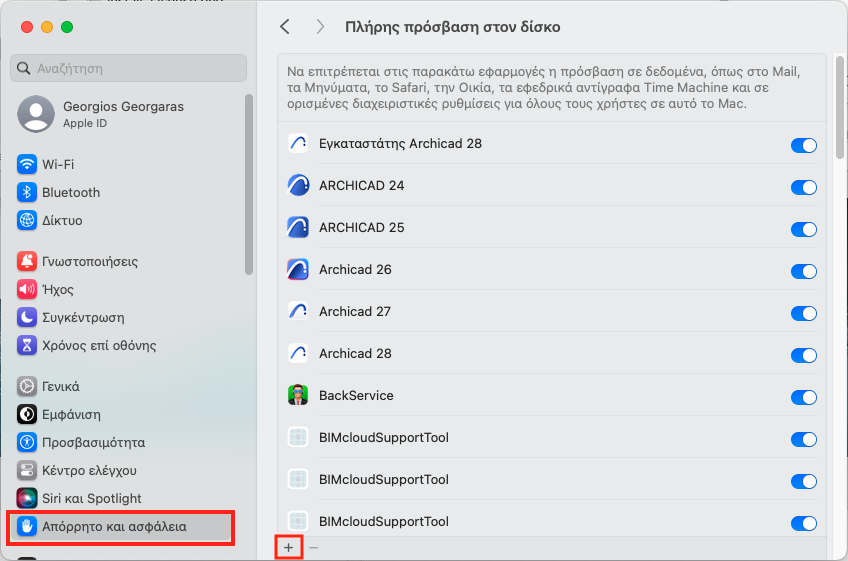
Task: Click the Πλήρης πρόσβαση στον δίσκο title
Action: point(453,27)
